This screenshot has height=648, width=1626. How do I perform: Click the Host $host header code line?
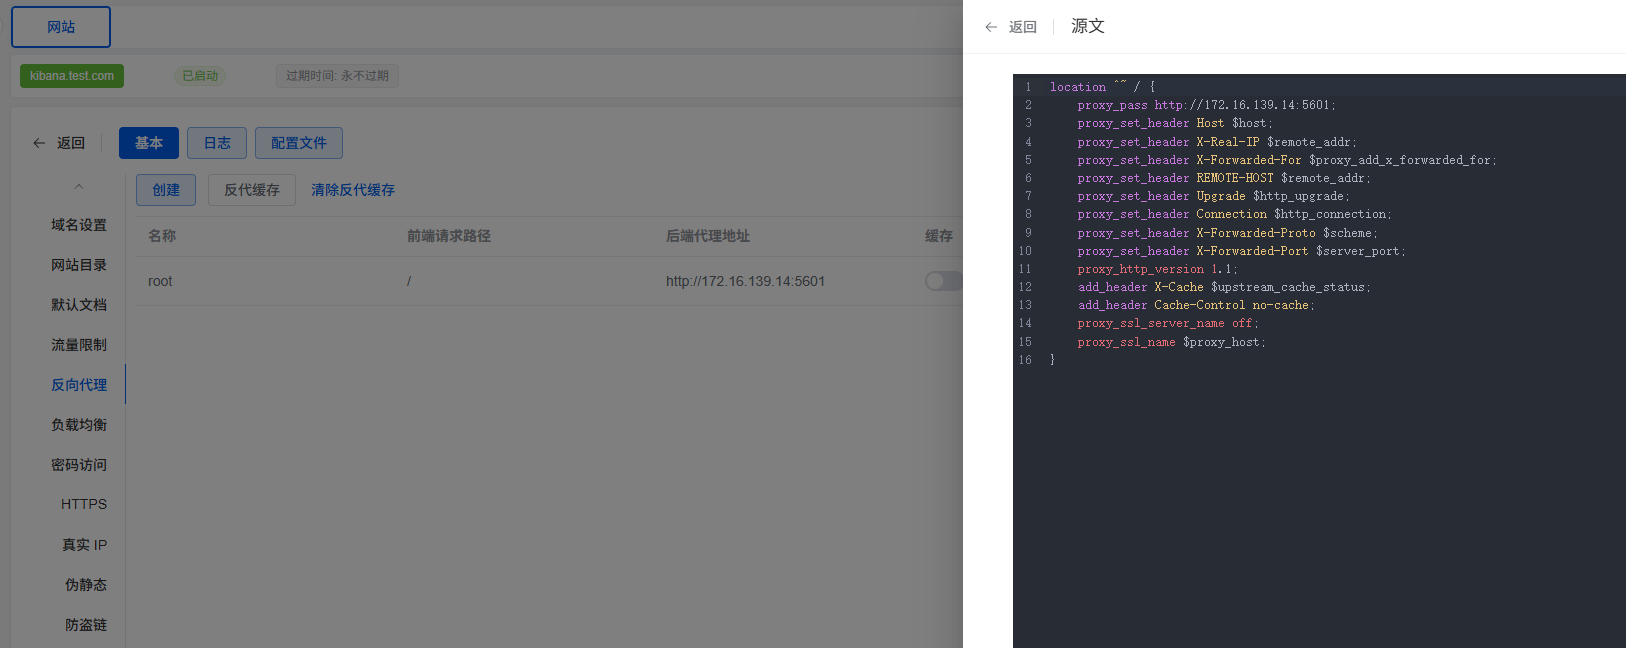pyautogui.click(x=1175, y=123)
